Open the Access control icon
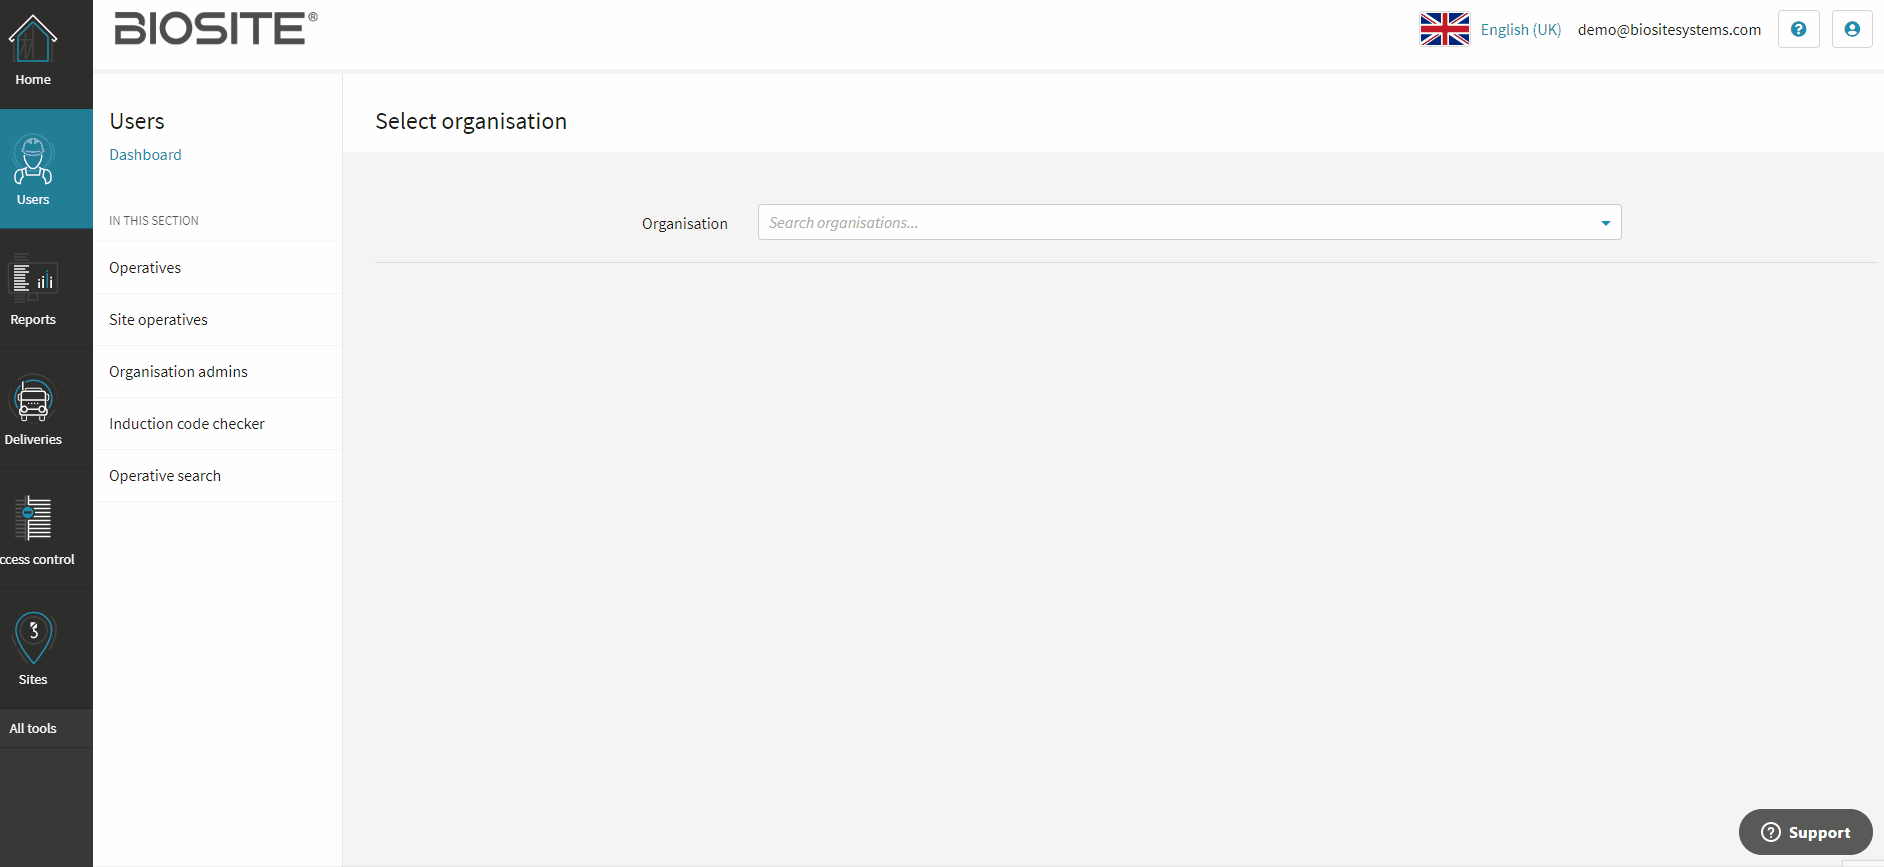This screenshot has height=867, width=1884. click(33, 519)
